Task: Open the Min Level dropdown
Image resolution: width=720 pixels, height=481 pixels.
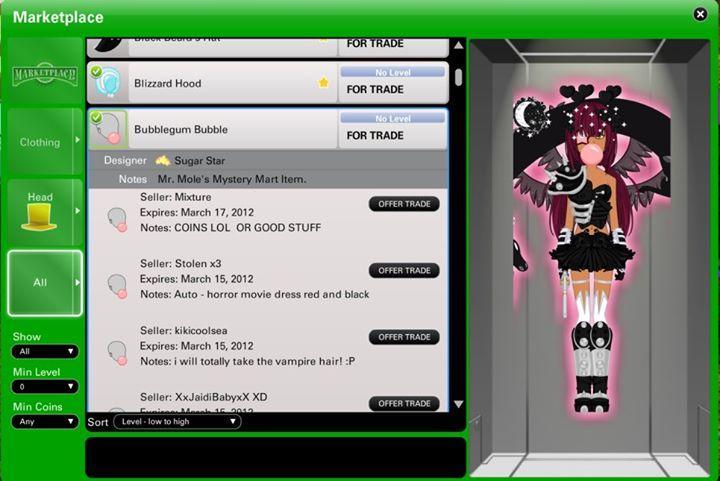Action: [x=45, y=386]
